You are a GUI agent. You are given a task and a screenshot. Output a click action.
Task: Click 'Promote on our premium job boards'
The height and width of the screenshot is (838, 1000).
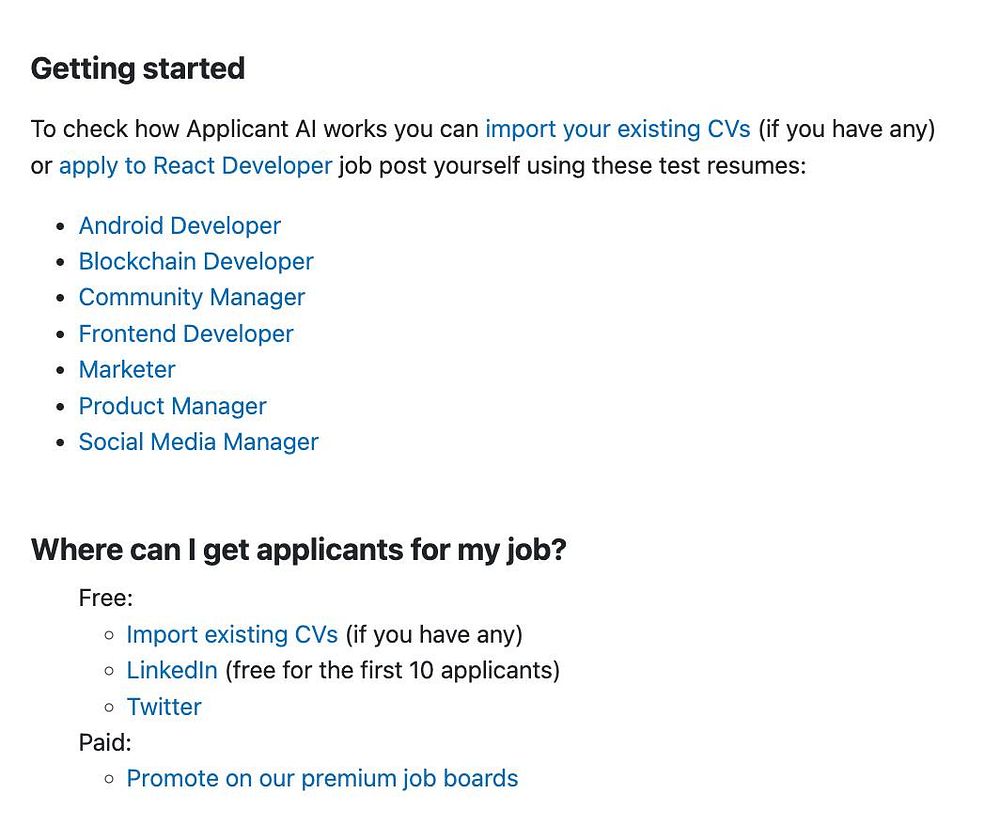pos(322,779)
